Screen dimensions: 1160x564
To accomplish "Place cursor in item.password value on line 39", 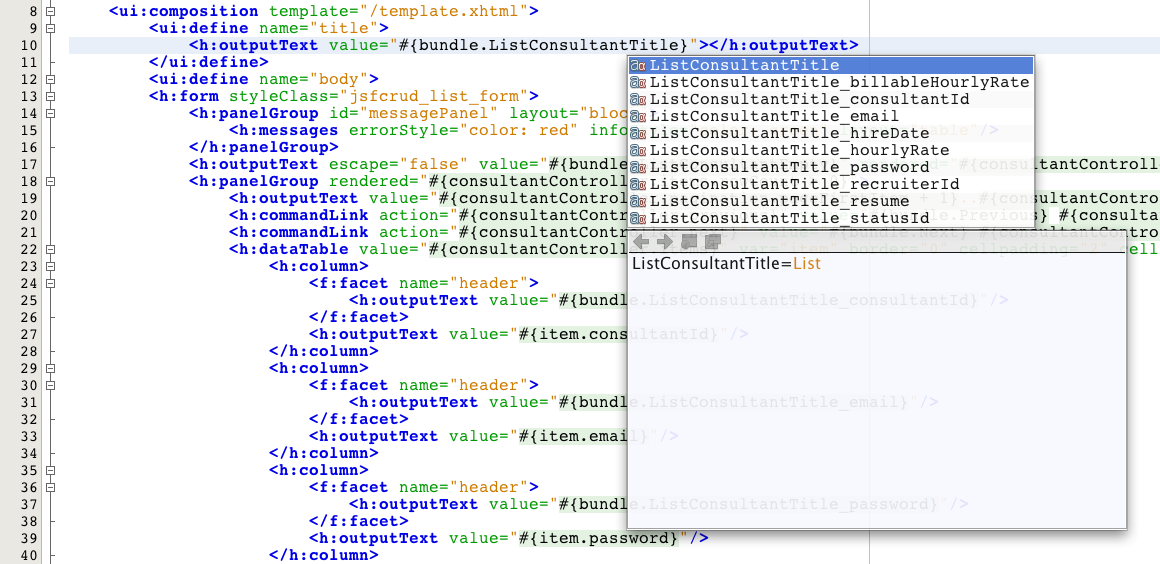I will pyautogui.click(x=600, y=539).
